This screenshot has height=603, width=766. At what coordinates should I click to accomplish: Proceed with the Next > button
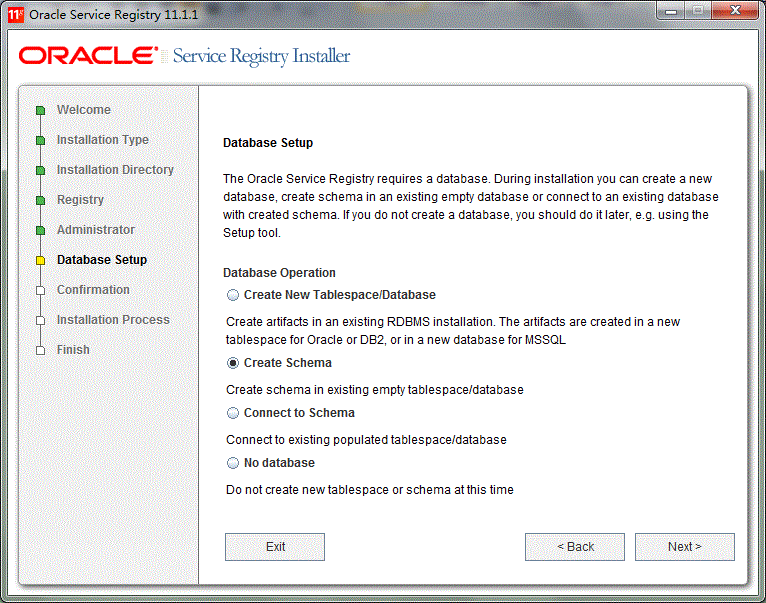(684, 547)
